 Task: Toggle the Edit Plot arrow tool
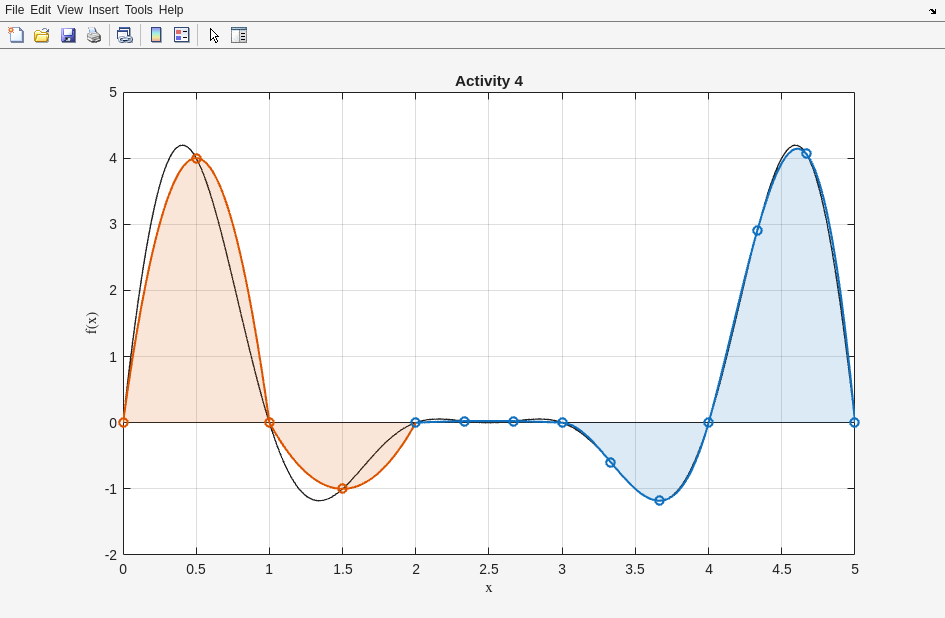pyautogui.click(x=214, y=35)
